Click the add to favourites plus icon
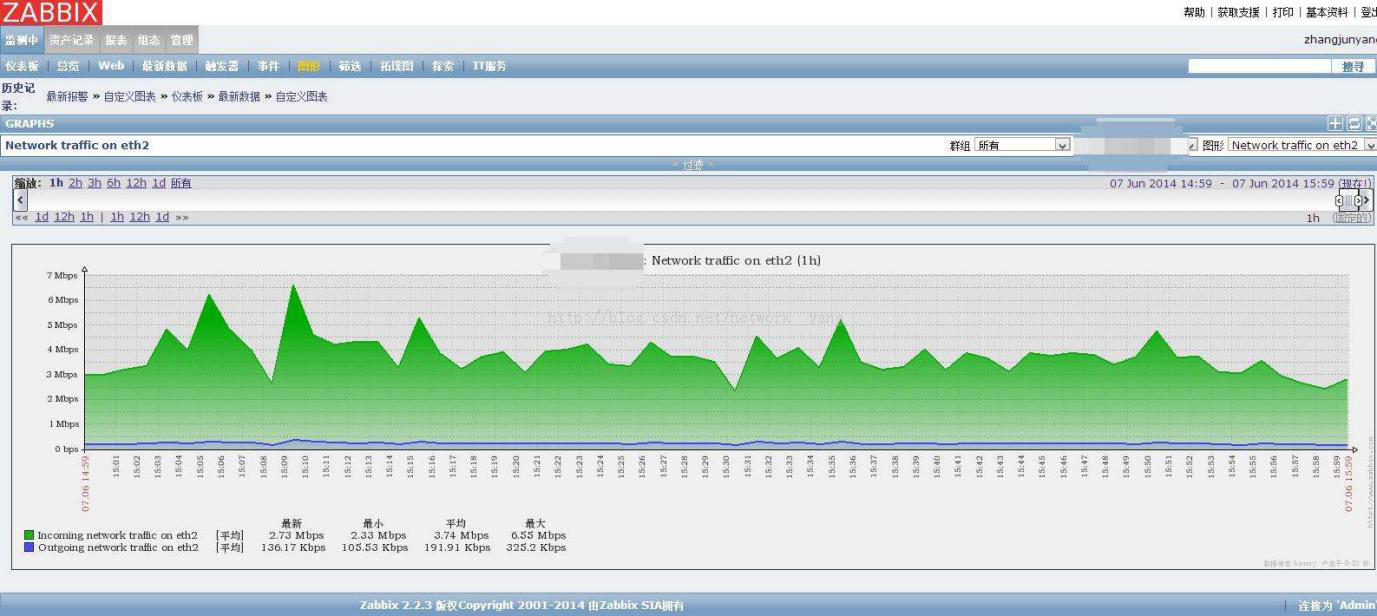 pos(1335,123)
